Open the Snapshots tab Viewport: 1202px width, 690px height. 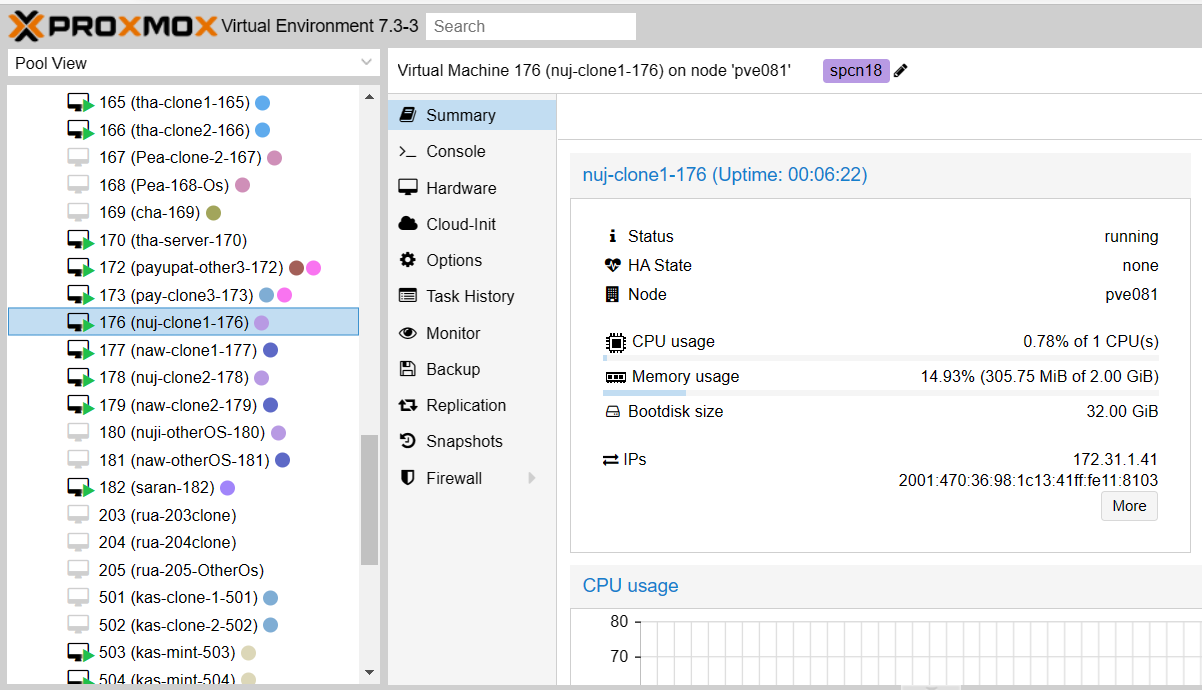(x=472, y=441)
